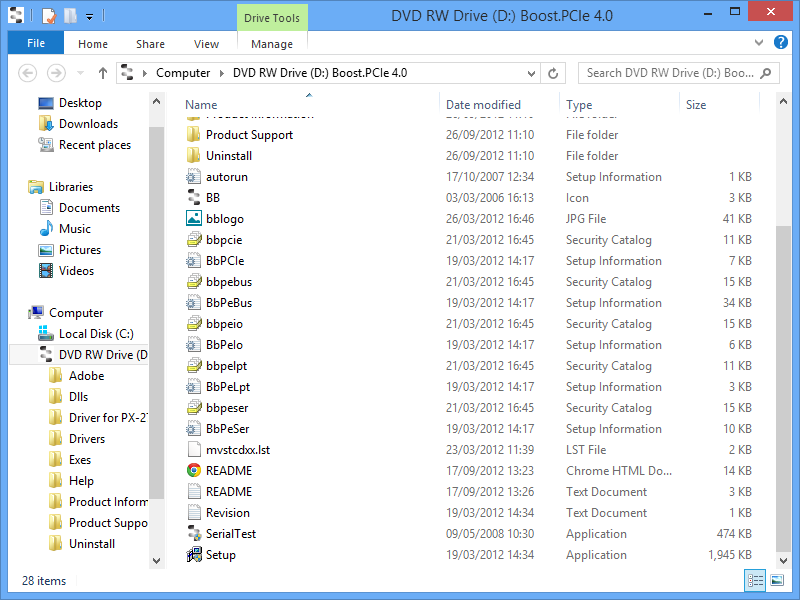The height and width of the screenshot is (600, 800).
Task: Click the Help question mark icon
Action: coord(781,43)
